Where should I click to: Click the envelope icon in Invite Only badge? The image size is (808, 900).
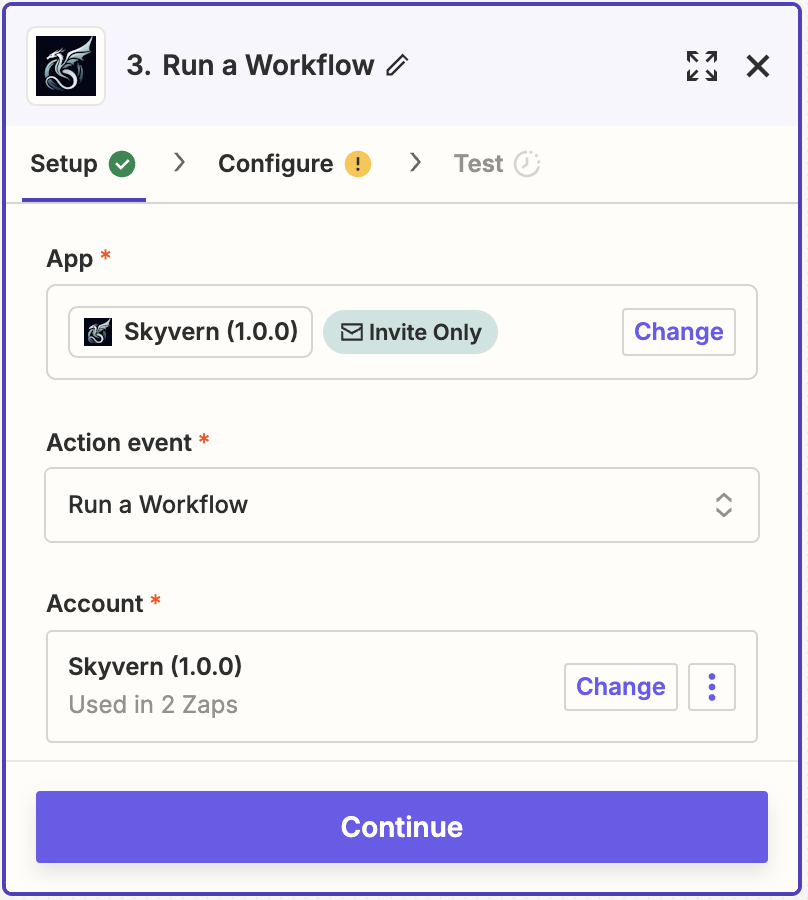[351, 332]
